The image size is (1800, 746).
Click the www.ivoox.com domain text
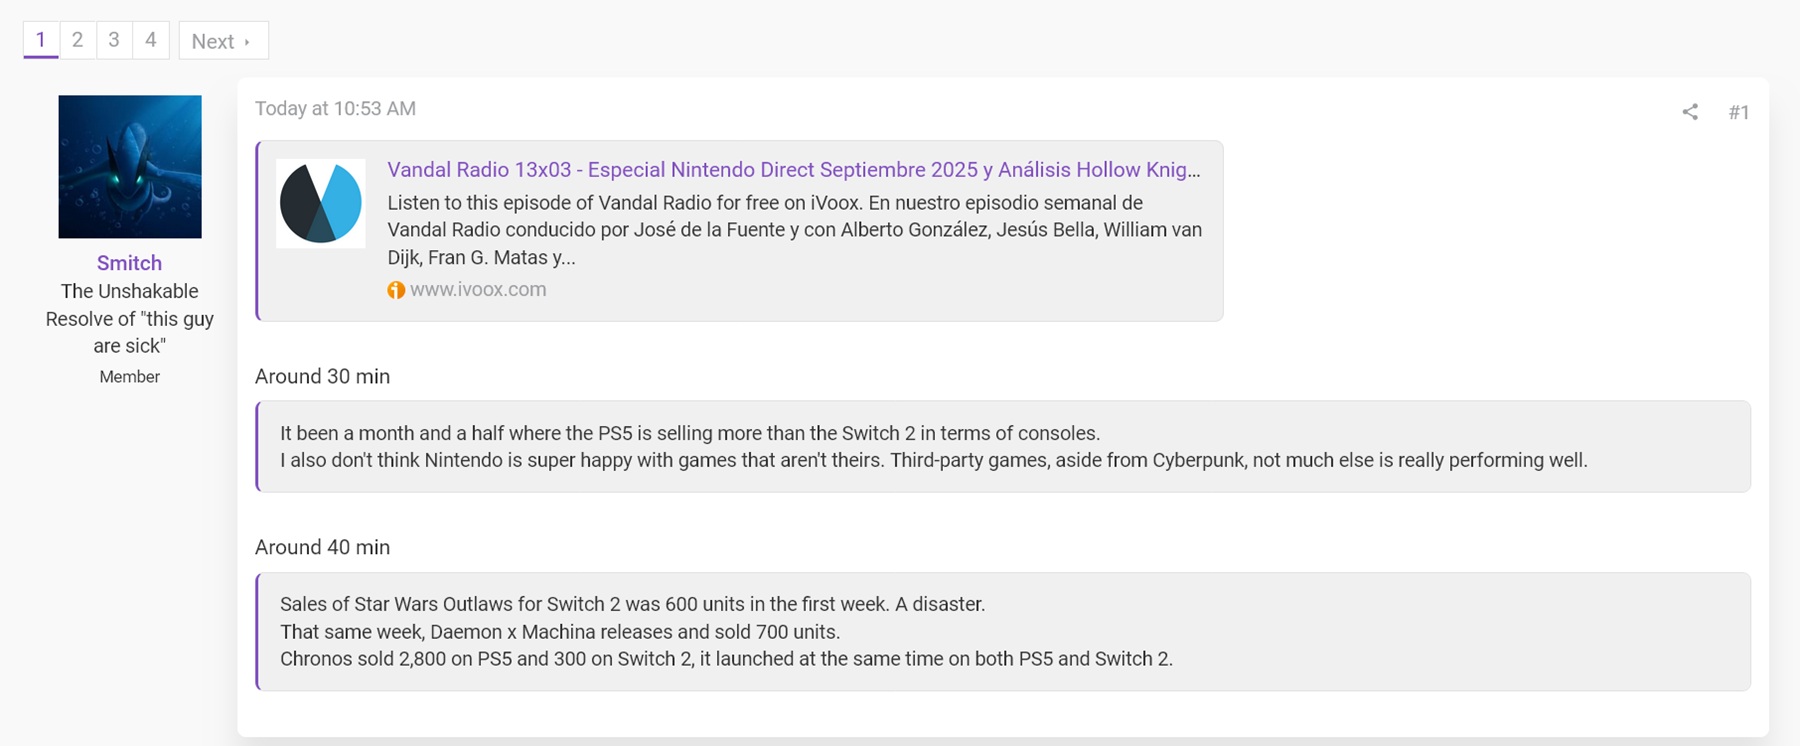tap(478, 290)
